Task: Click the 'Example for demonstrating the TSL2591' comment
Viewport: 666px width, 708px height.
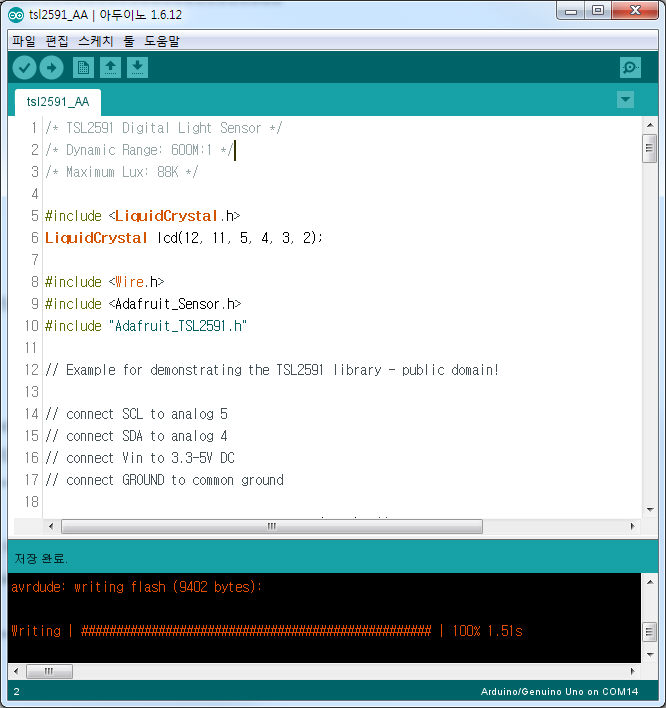Action: (272, 370)
